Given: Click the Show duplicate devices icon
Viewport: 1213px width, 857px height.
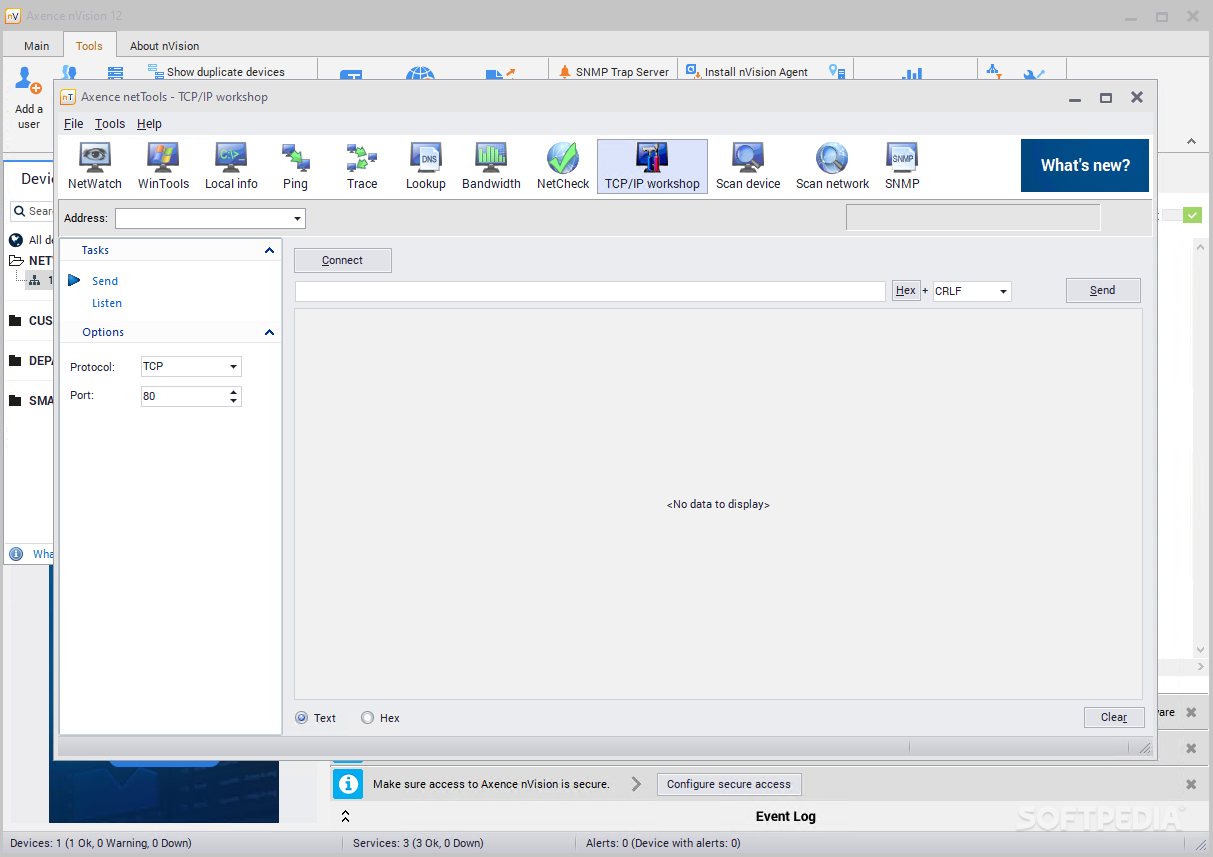Looking at the screenshot, I should [156, 72].
